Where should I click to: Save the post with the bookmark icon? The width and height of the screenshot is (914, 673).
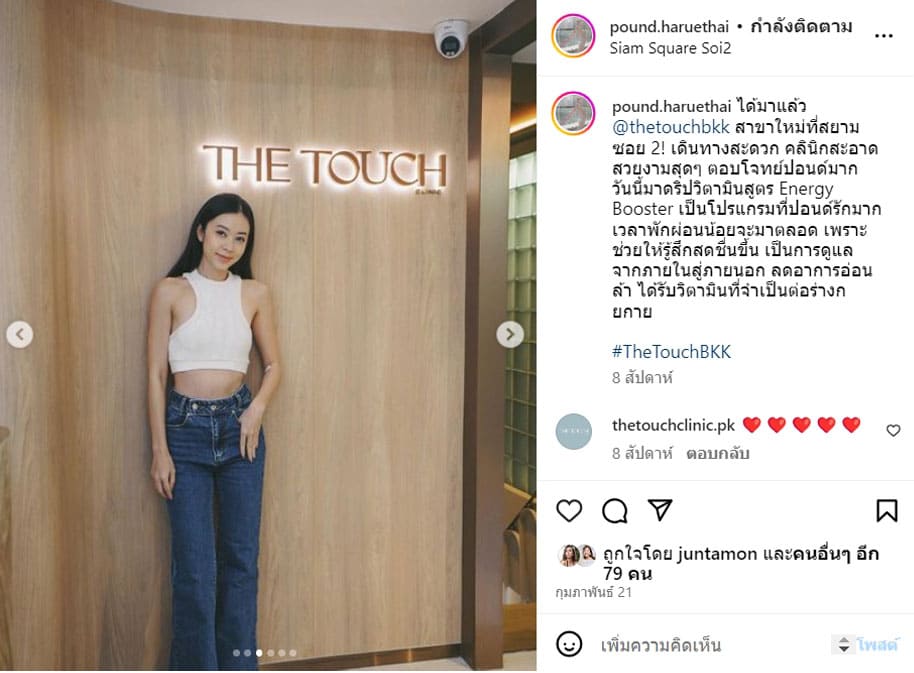[x=887, y=511]
